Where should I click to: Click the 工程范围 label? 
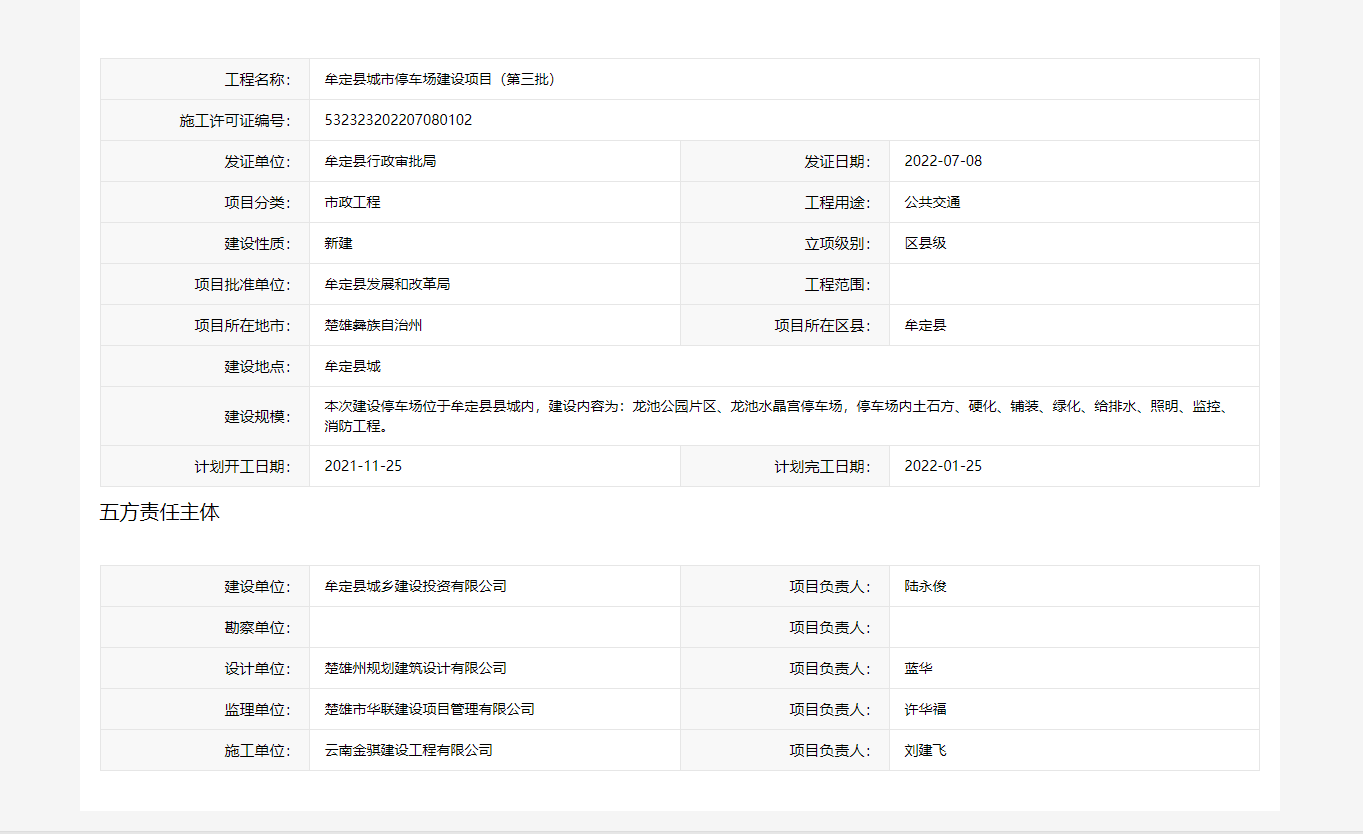tap(838, 284)
